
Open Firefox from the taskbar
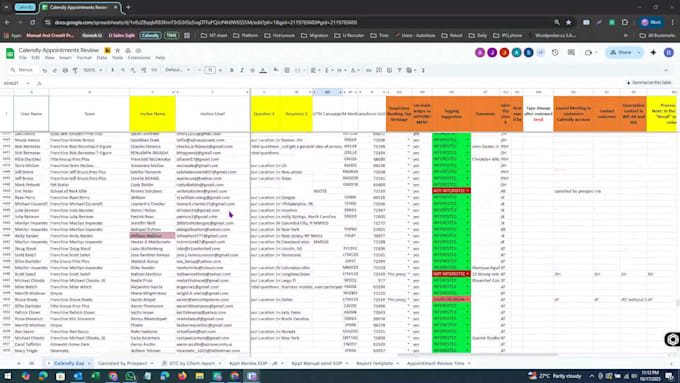click(x=182, y=376)
